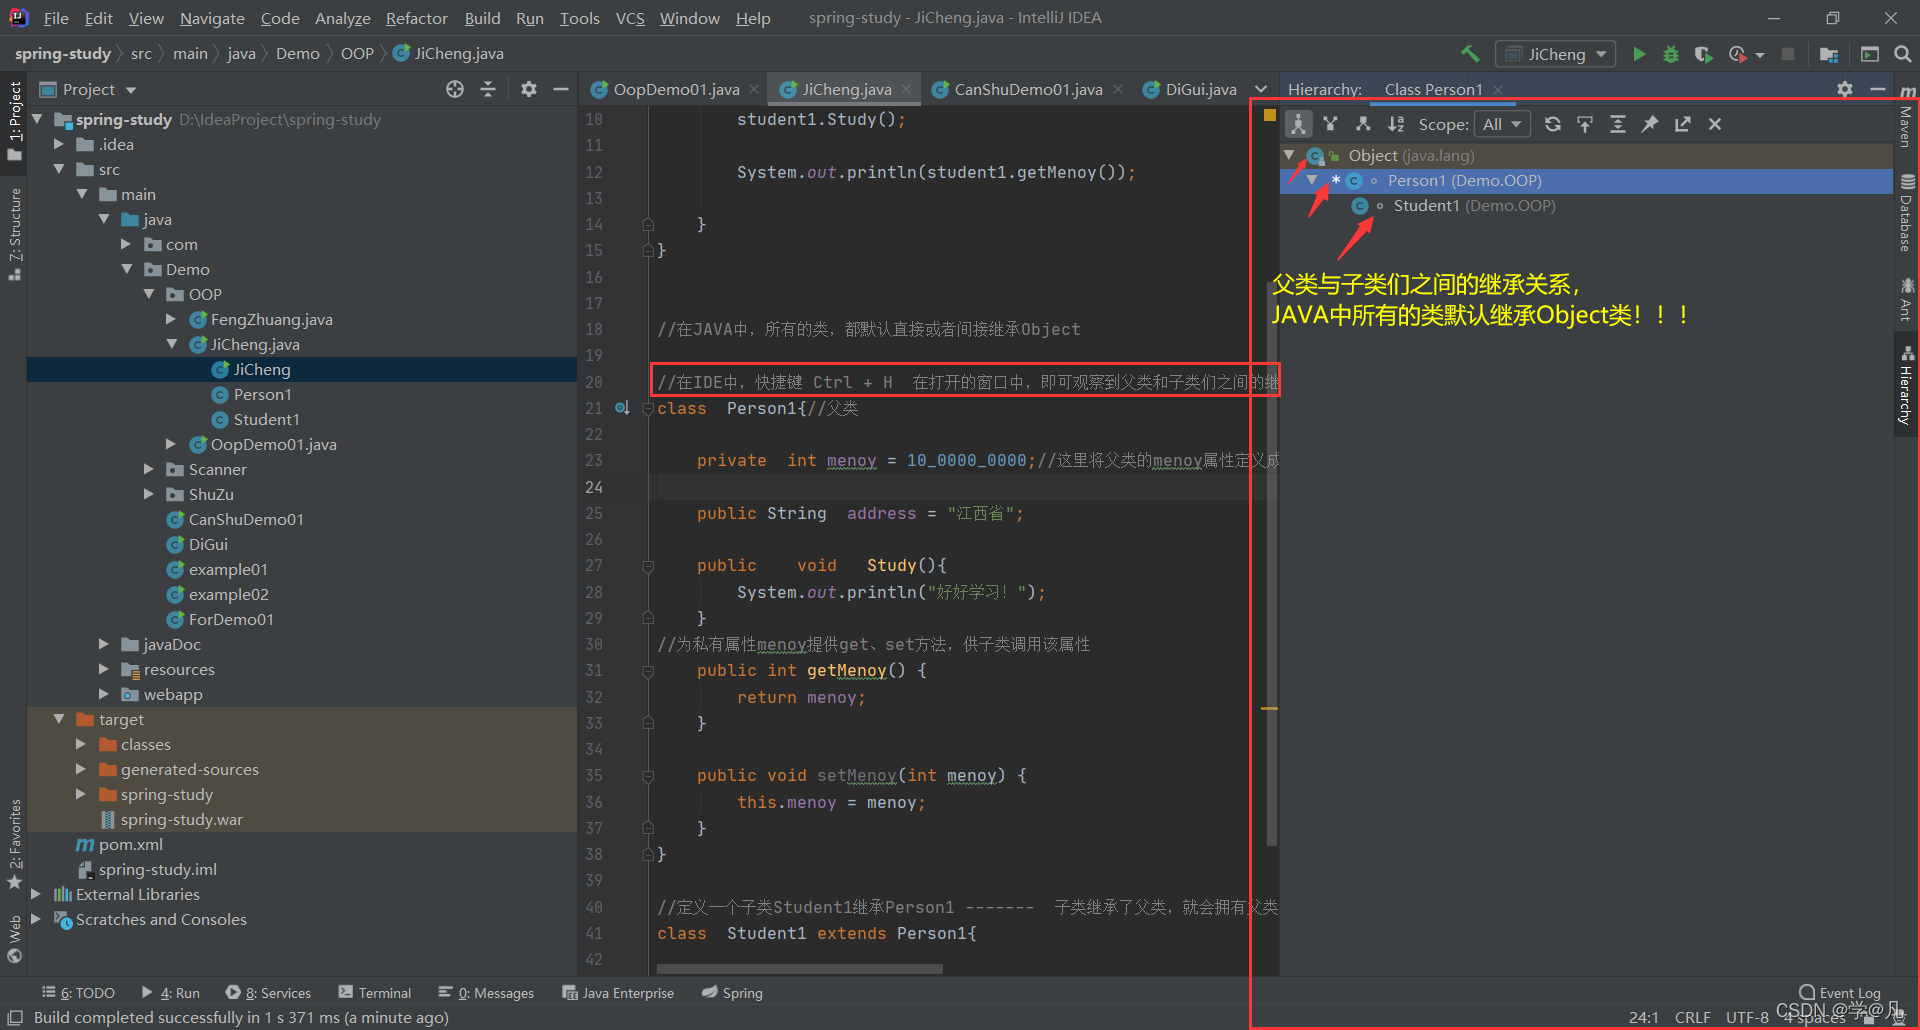Image resolution: width=1920 pixels, height=1030 pixels.
Task: Enable autoscroll to source in the Hierarchy panel
Action: [1585, 124]
